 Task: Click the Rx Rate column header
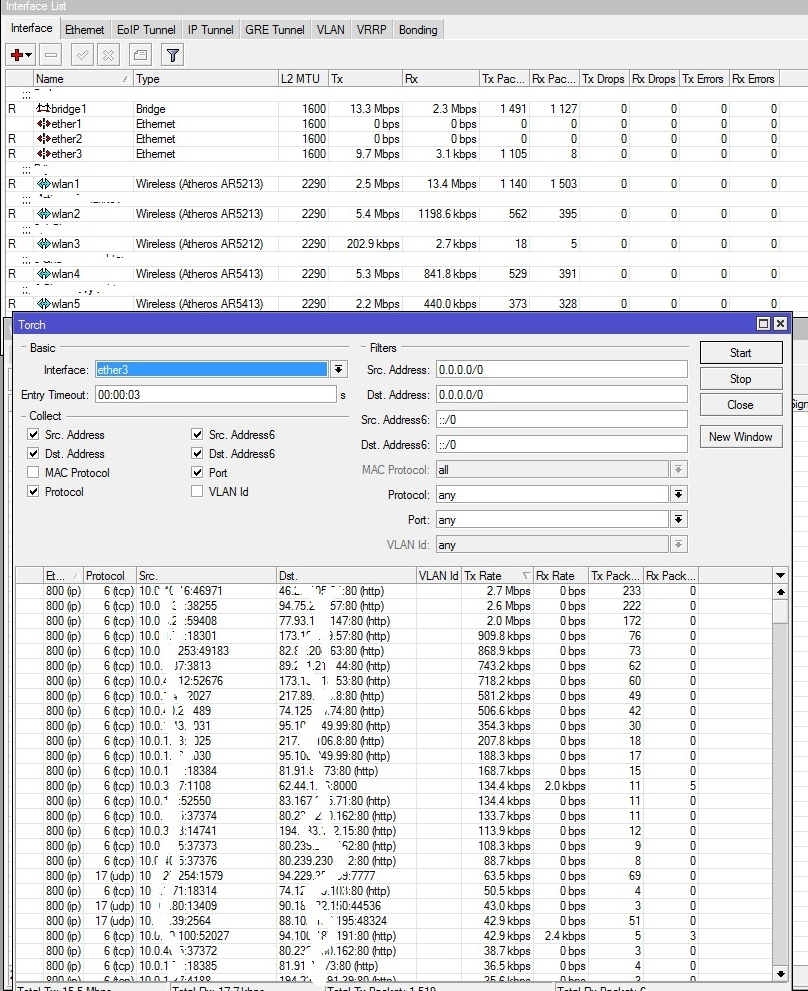[x=560, y=575]
